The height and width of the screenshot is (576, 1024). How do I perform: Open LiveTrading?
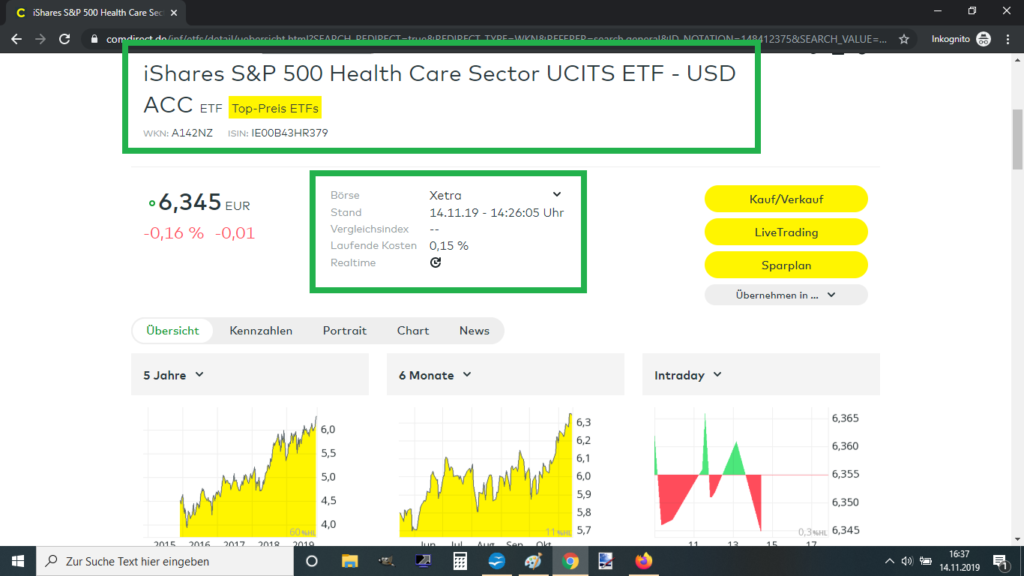click(x=786, y=232)
